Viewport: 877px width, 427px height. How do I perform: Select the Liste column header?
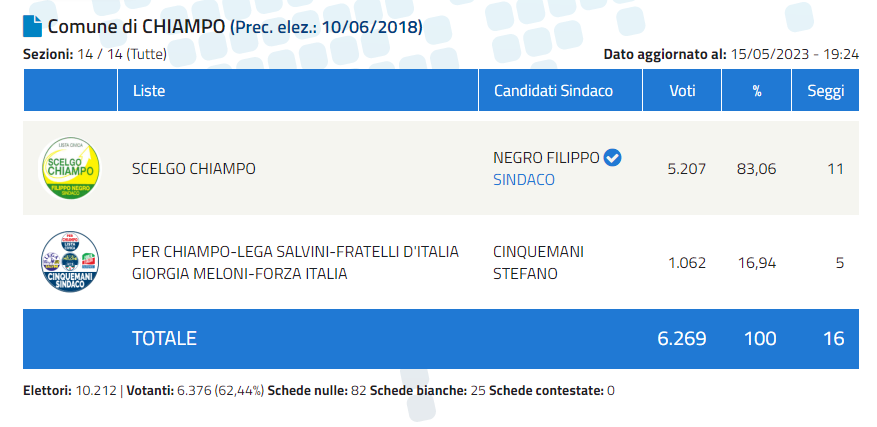pos(149,91)
